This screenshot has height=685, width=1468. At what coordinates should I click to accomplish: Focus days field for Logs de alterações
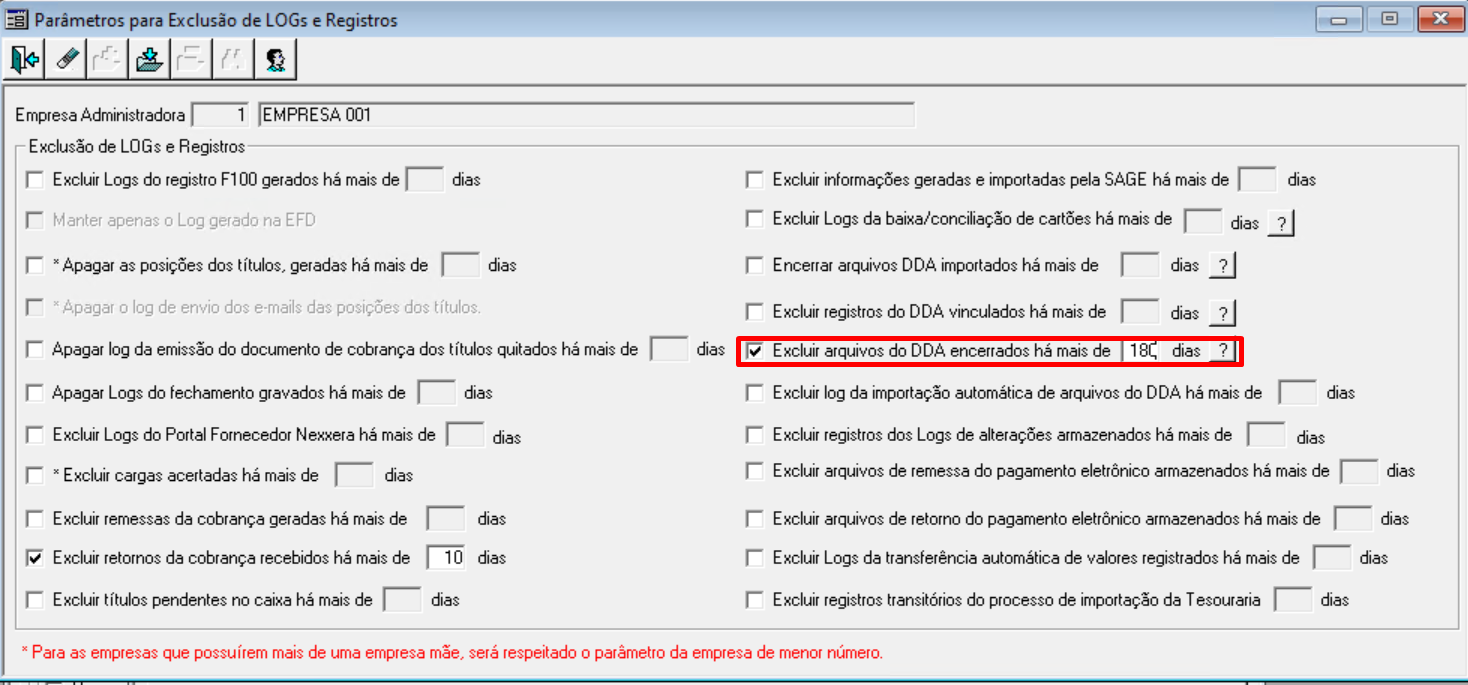pos(1267,435)
